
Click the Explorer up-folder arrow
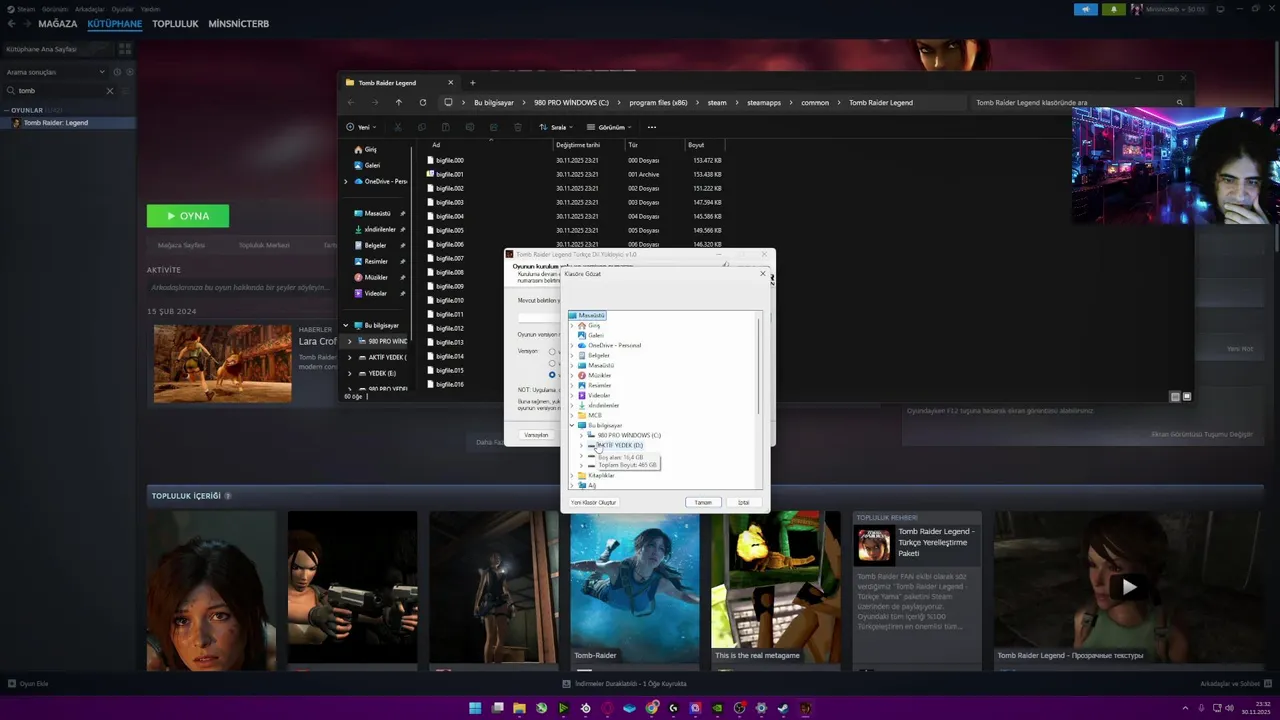point(398,102)
